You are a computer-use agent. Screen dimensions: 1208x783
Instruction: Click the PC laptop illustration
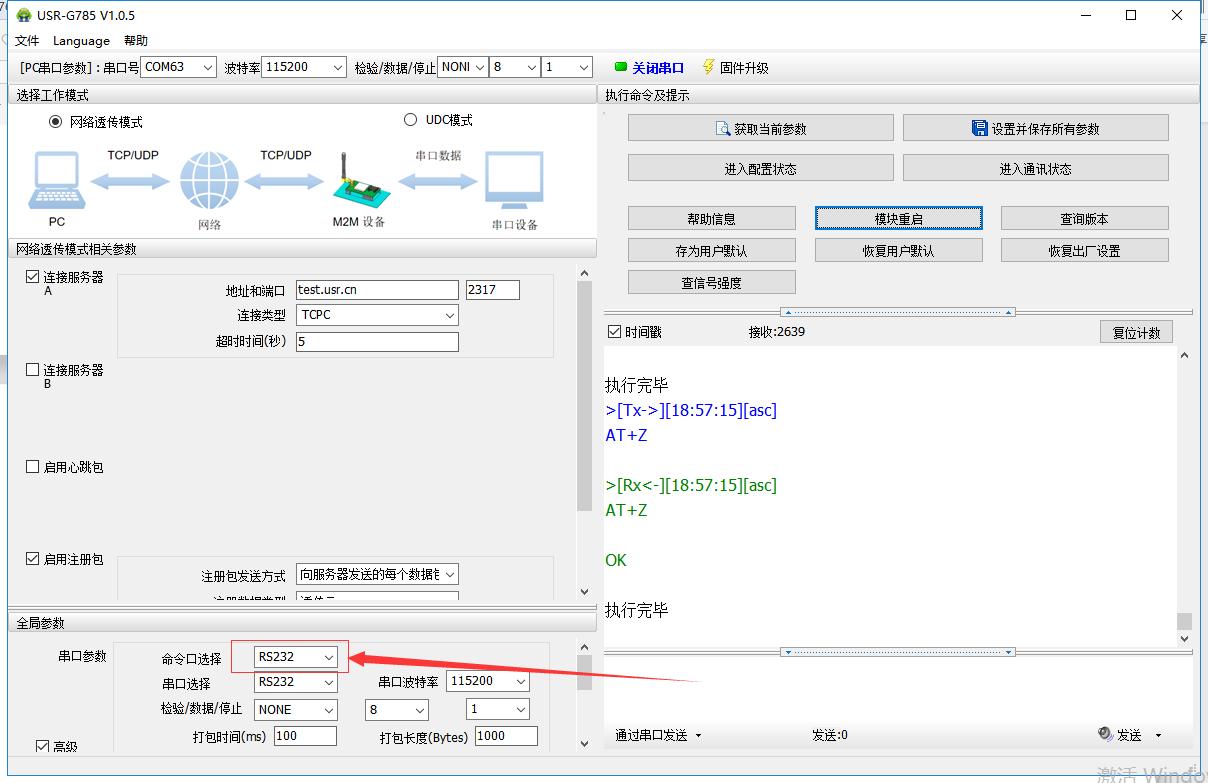pos(57,182)
